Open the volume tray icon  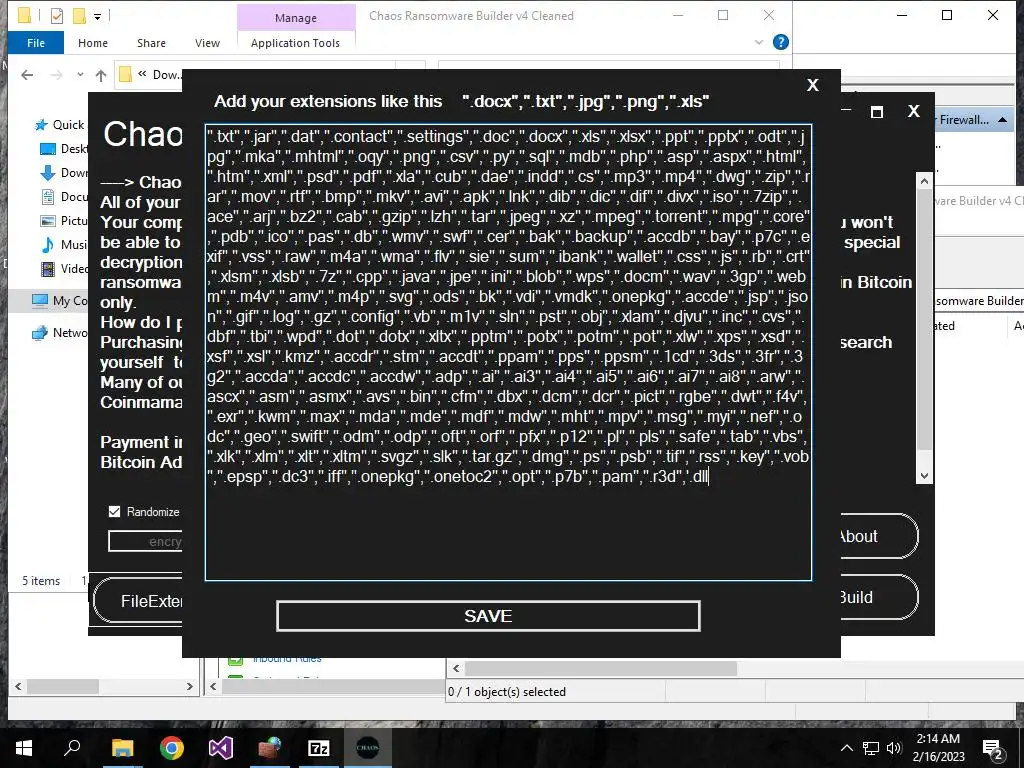tap(894, 748)
